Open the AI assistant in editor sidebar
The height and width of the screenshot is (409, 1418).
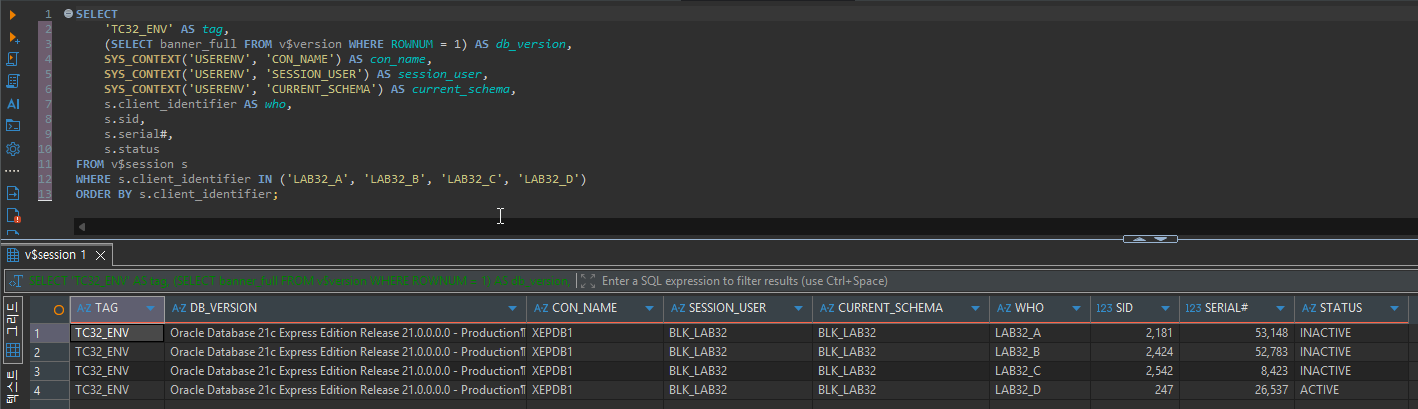tap(13, 103)
